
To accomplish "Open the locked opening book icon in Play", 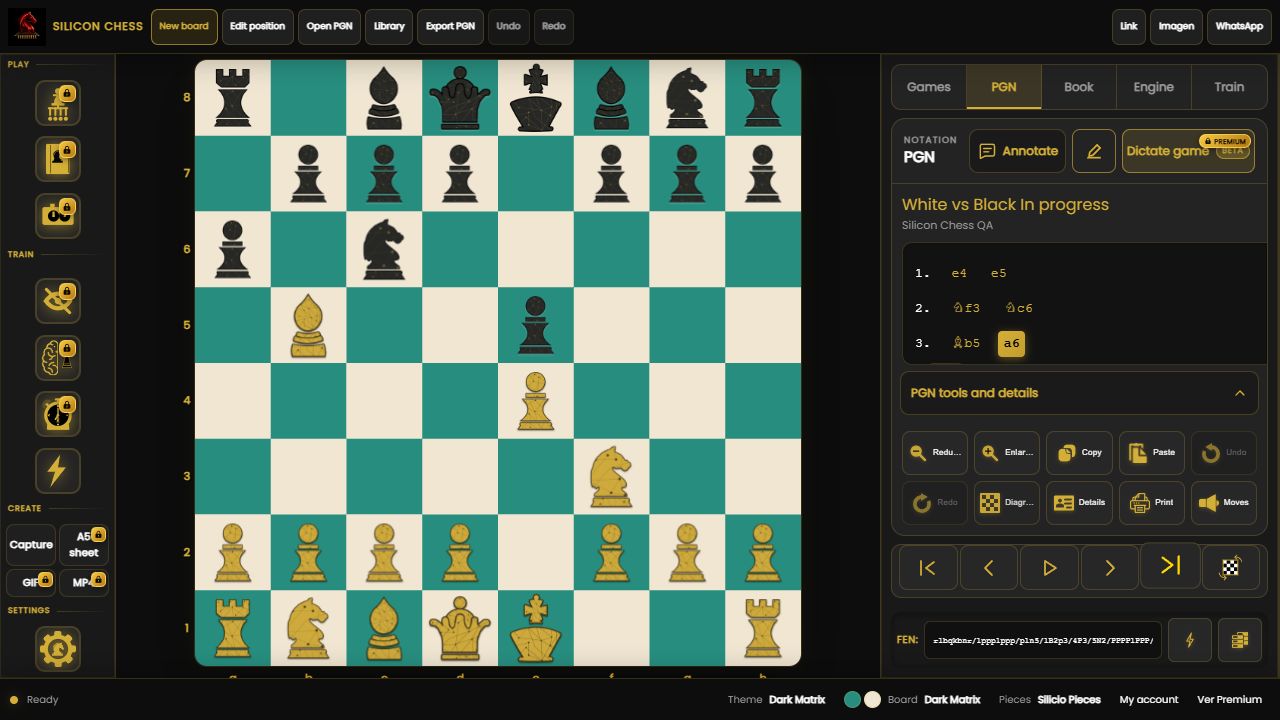I will pos(58,159).
